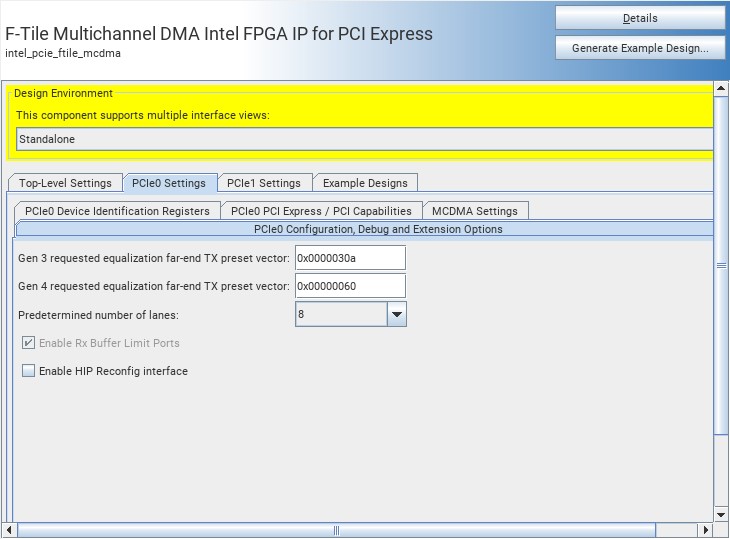Go to the Example Designs tab
730x539 pixels.
tap(365, 183)
